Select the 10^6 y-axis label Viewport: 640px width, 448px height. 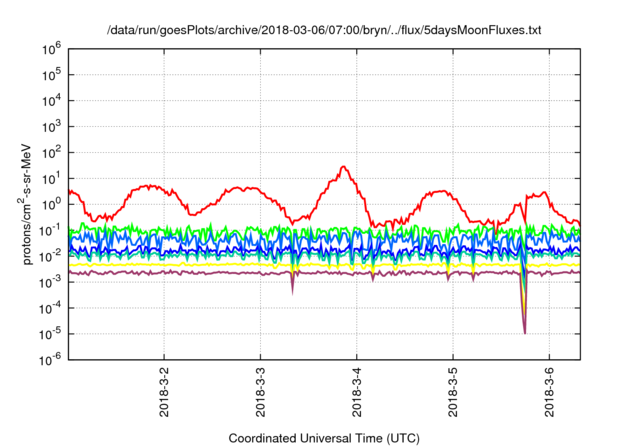pyautogui.click(x=51, y=50)
